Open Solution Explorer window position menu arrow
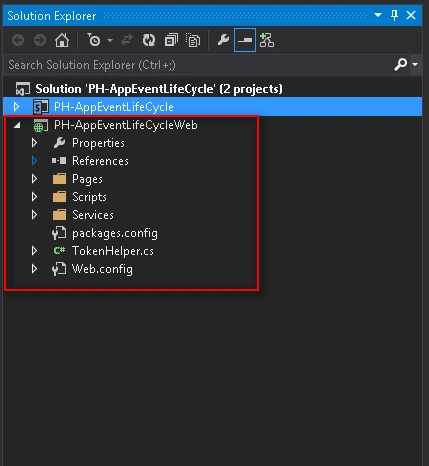Screen dimensions: 429x466 [378, 15]
